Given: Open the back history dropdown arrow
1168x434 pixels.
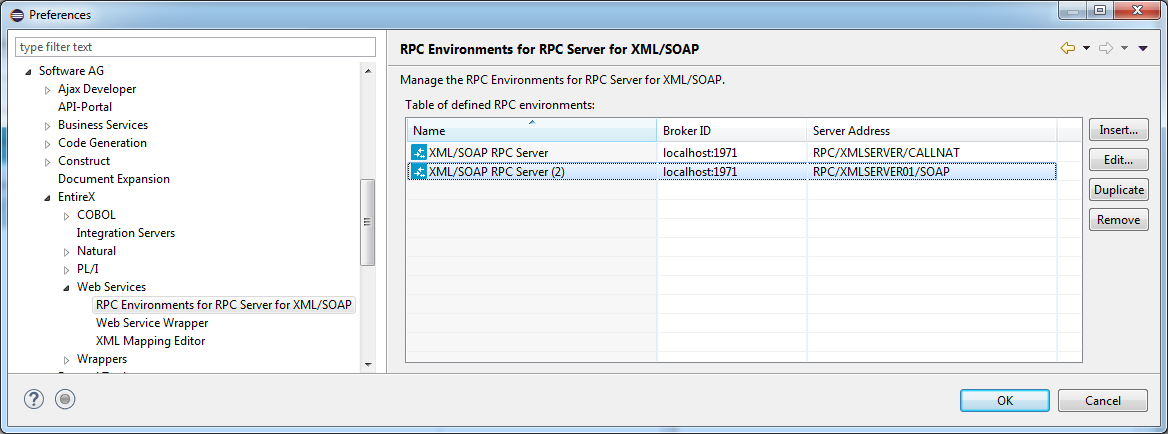Looking at the screenshot, I should [x=1086, y=48].
